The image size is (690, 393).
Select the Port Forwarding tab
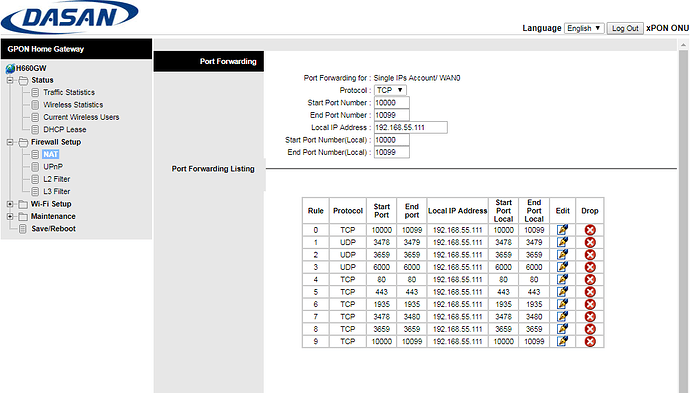(209, 61)
